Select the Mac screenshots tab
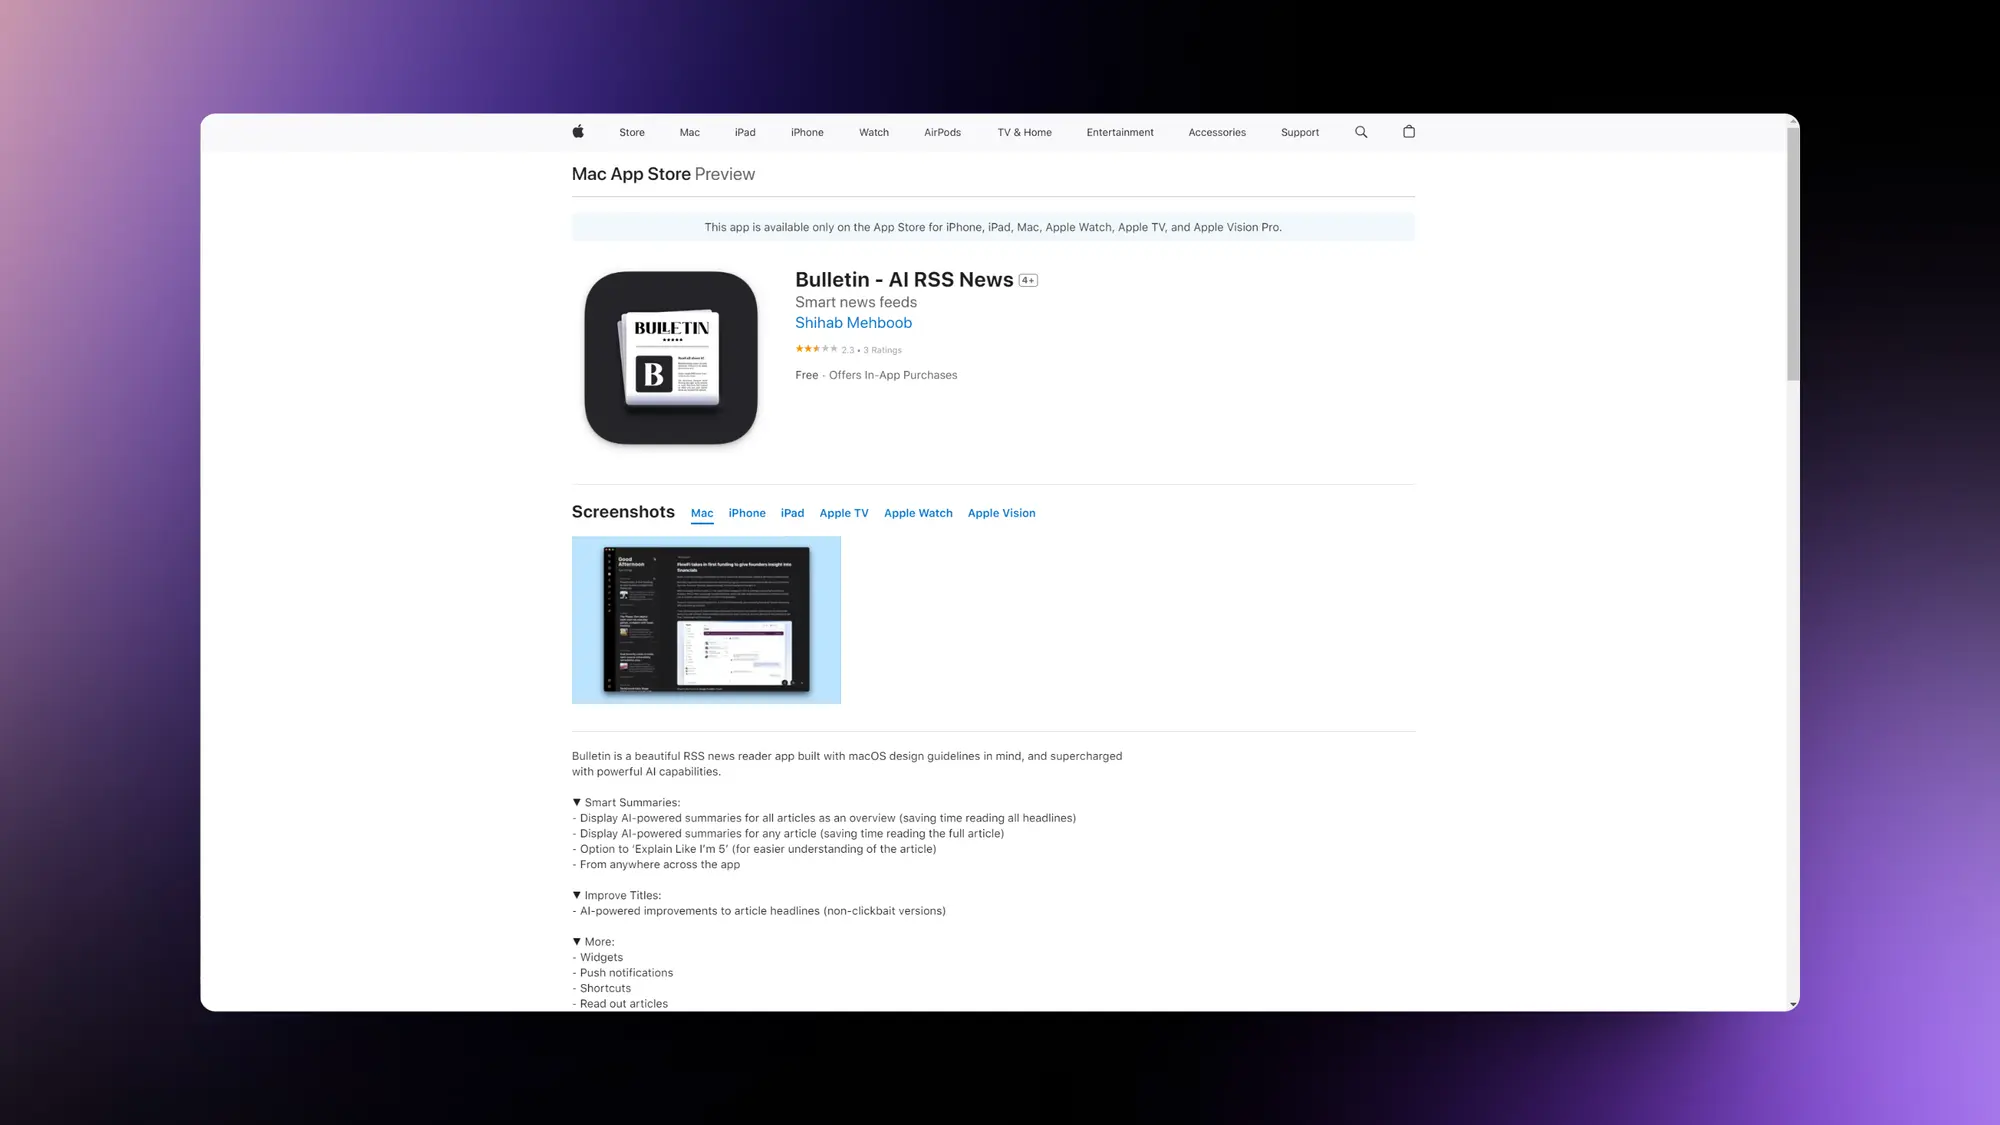 [x=702, y=513]
